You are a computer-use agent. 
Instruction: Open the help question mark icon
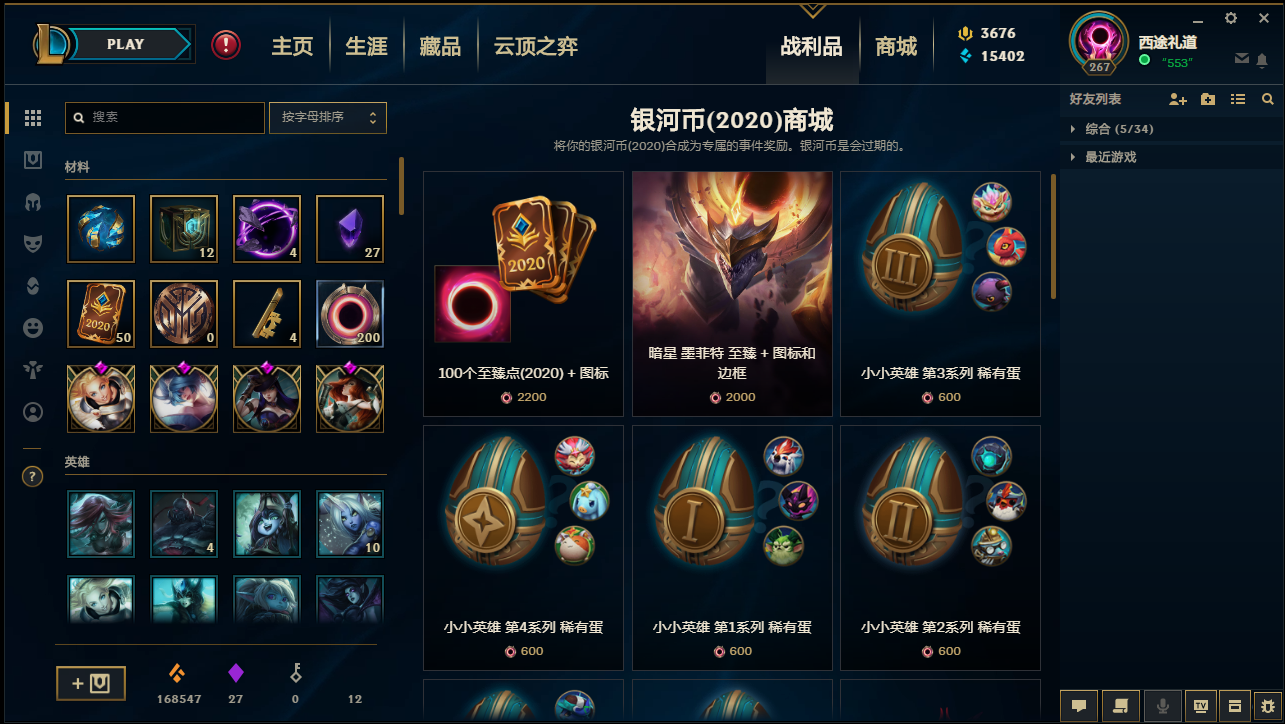tap(33, 477)
